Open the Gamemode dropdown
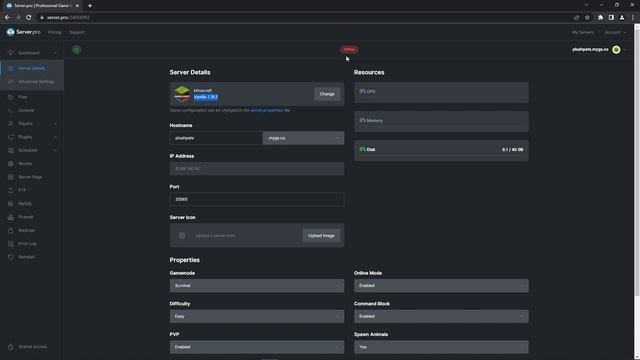This screenshot has height=360, width=640. coord(257,286)
